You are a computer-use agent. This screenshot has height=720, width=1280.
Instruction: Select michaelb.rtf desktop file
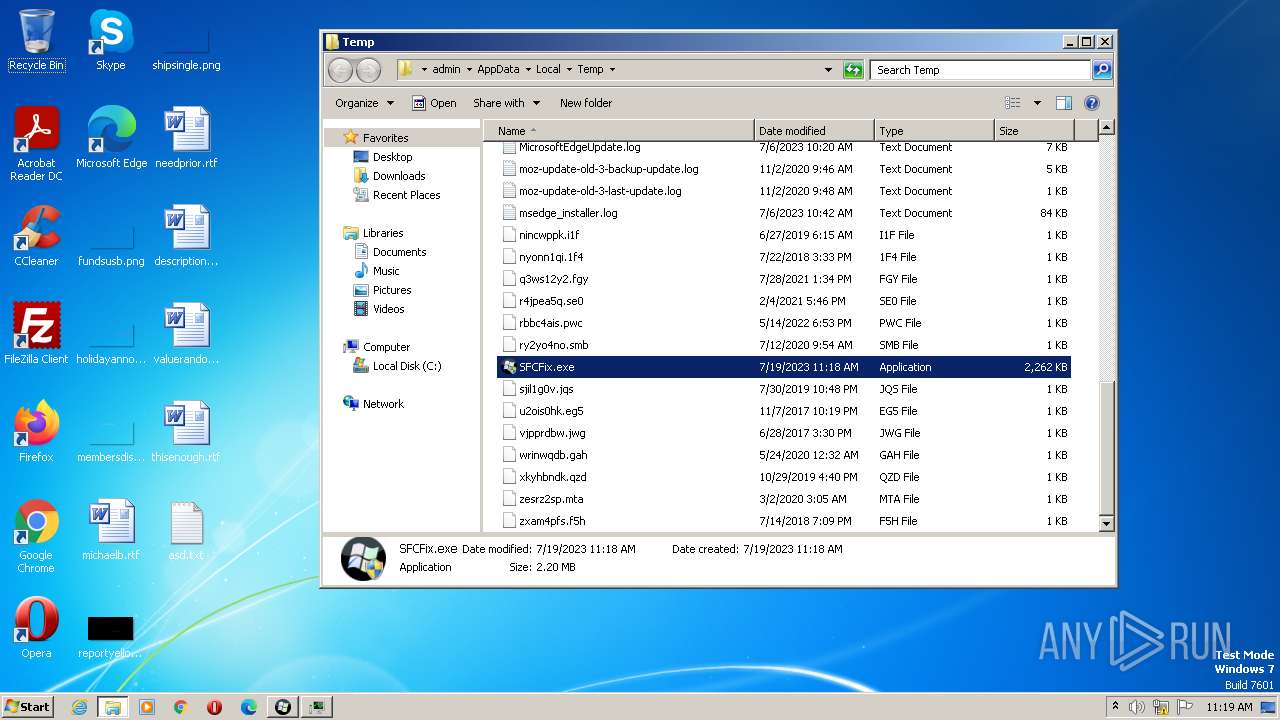pyautogui.click(x=111, y=529)
